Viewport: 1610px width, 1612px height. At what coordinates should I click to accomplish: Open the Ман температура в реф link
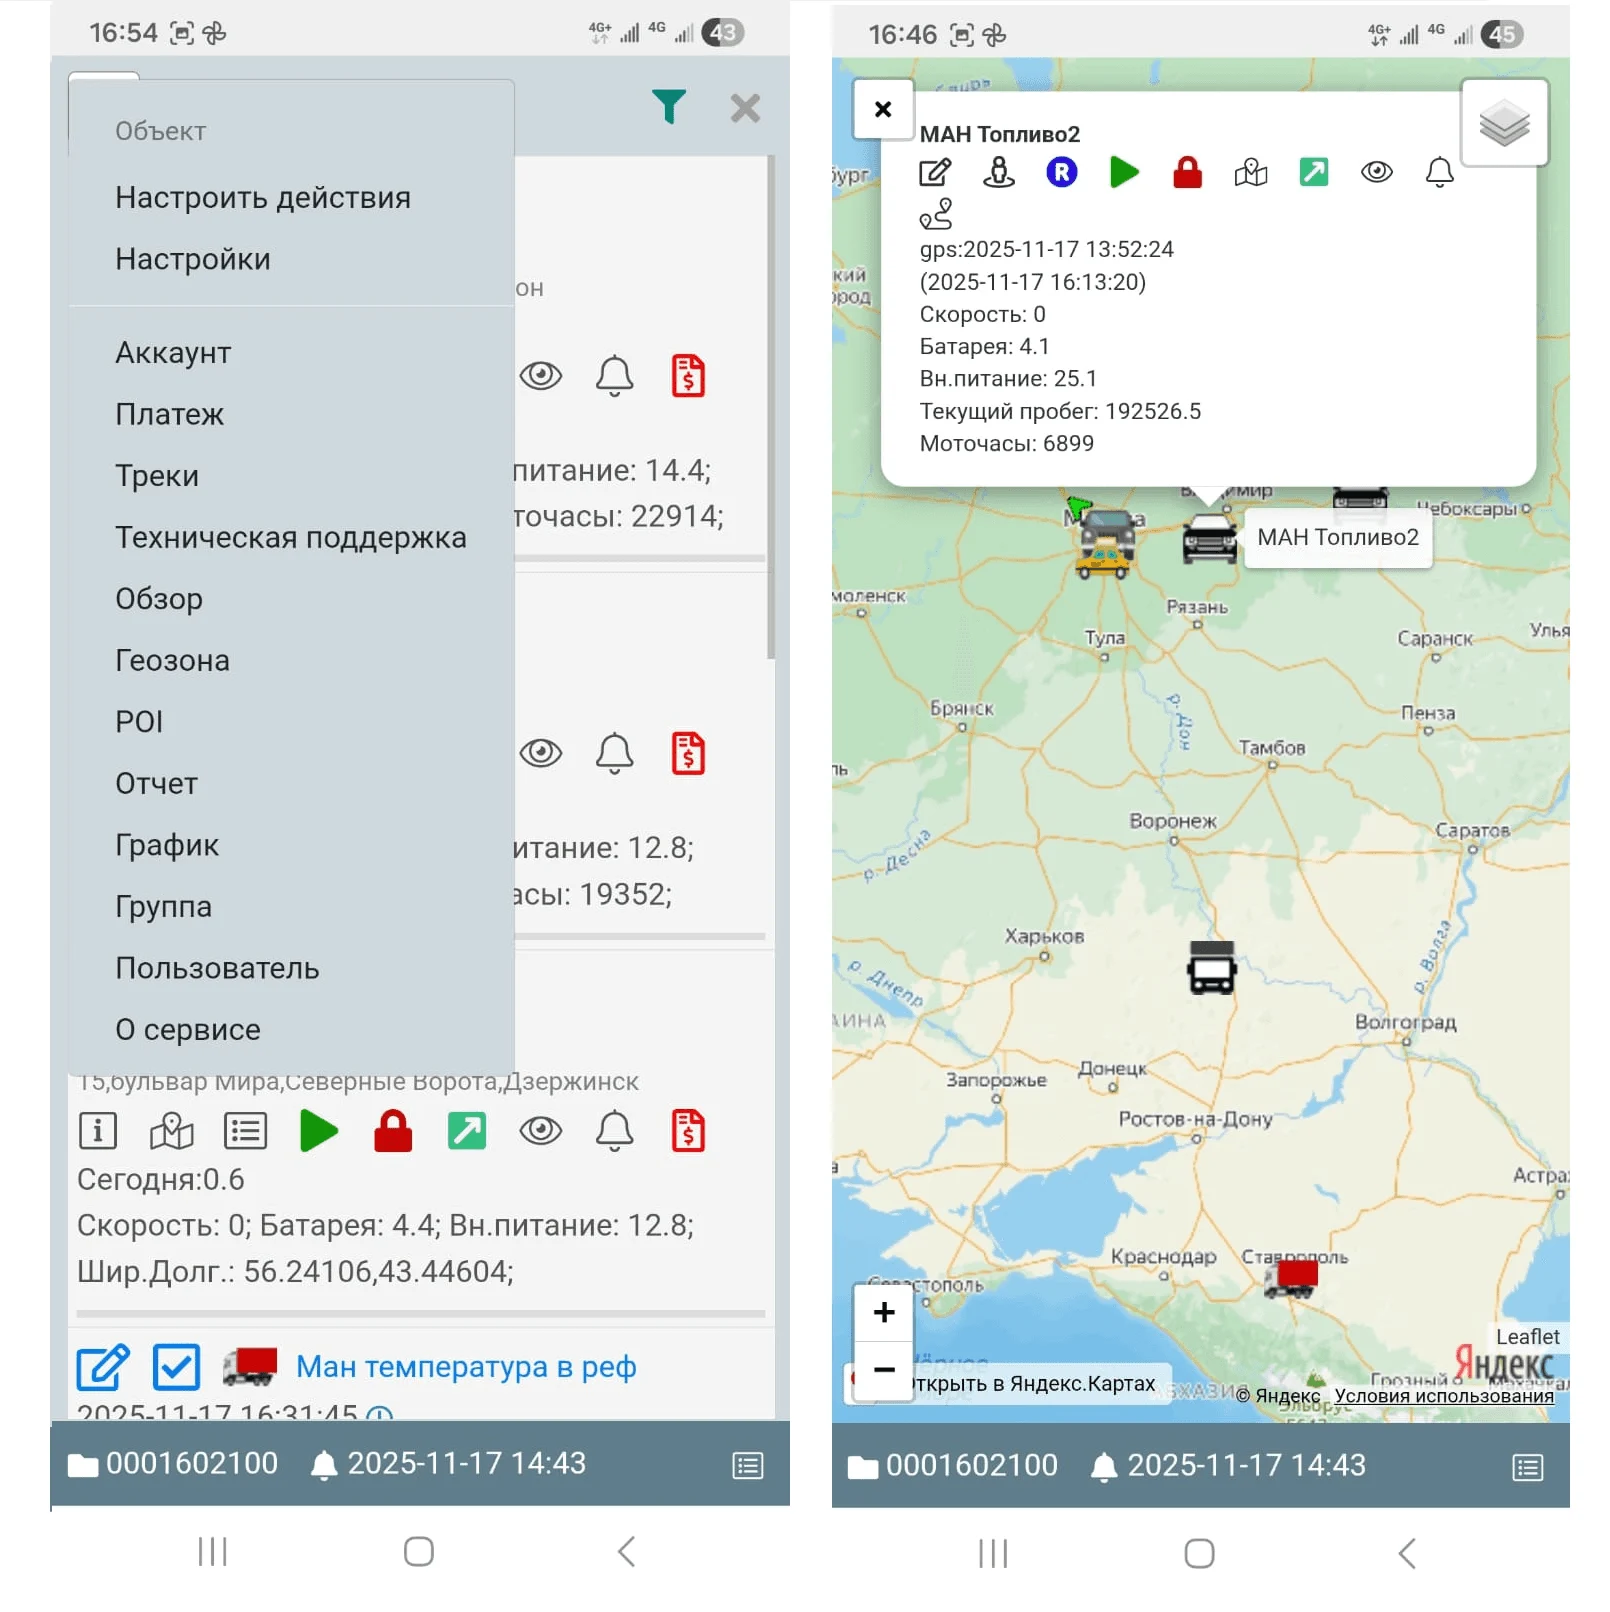(x=466, y=1367)
